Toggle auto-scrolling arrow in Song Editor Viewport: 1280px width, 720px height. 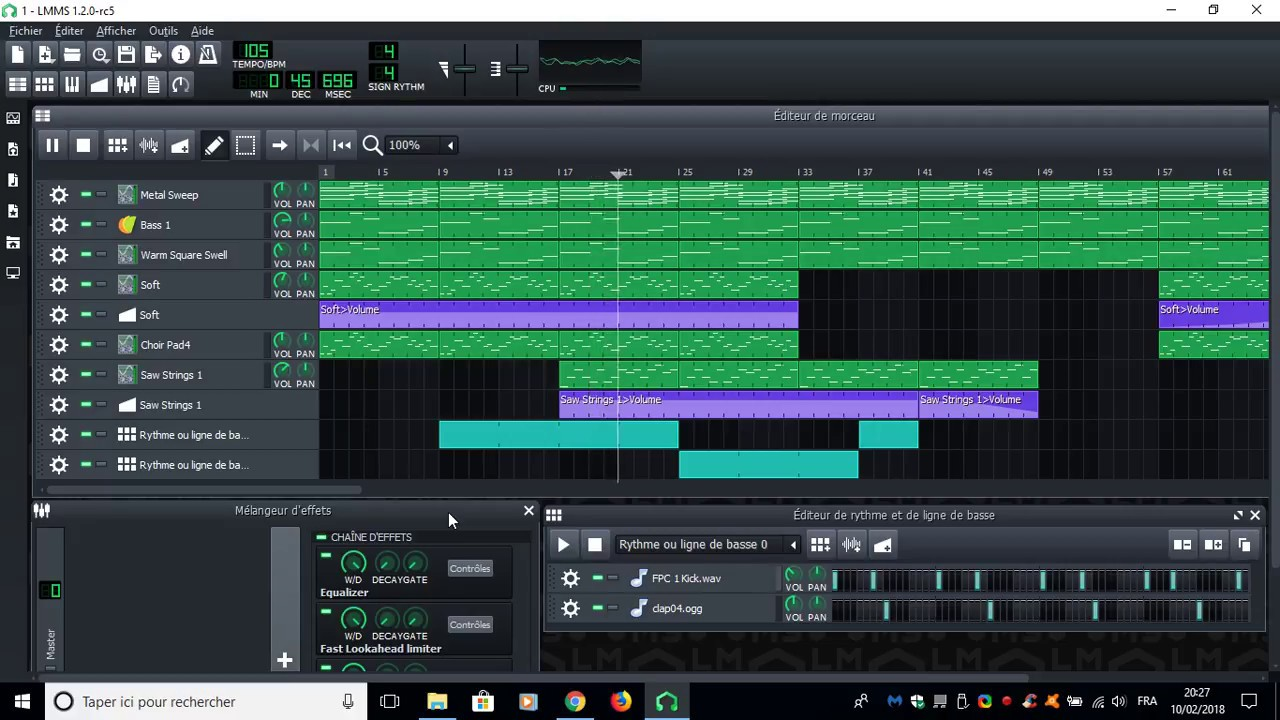tap(280, 146)
